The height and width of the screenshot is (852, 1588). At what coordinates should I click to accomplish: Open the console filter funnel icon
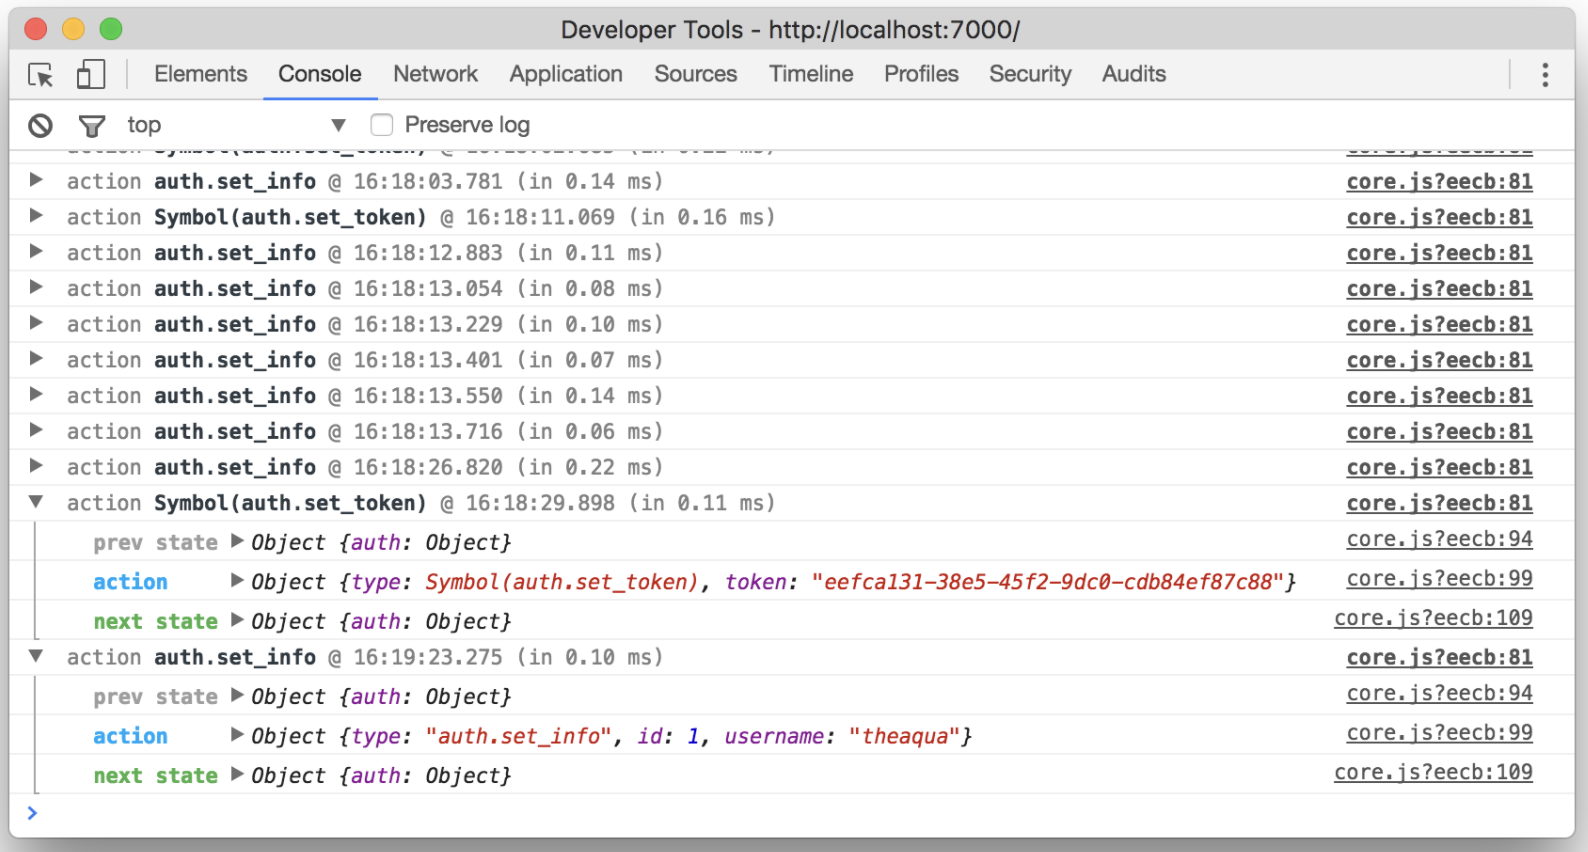(92, 126)
